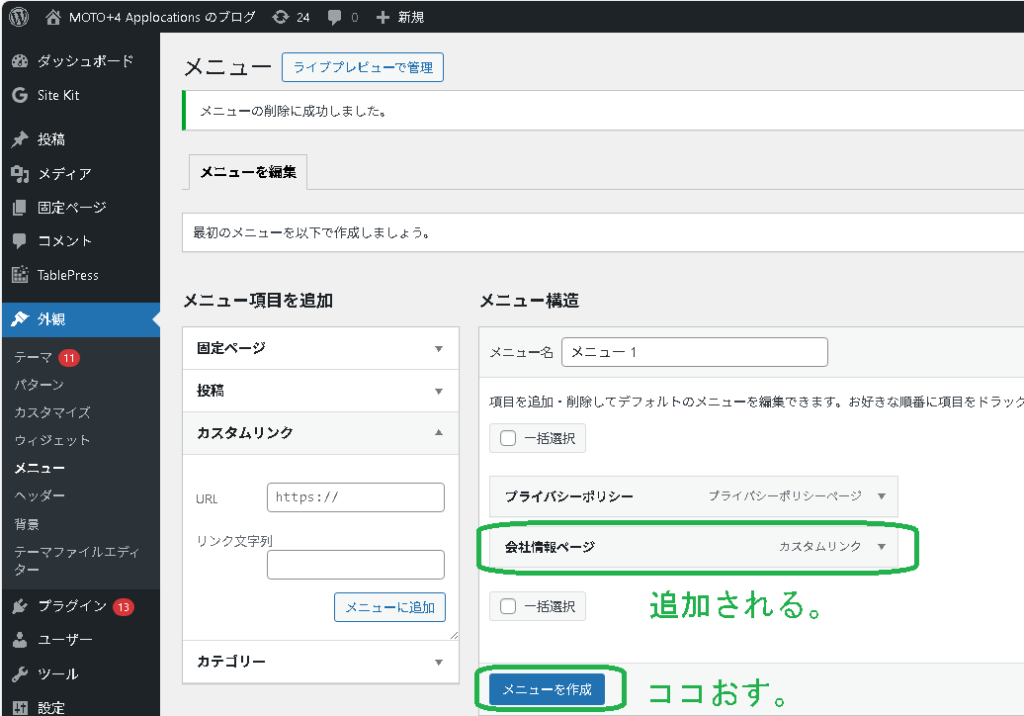Click the TablePress sidebar icon

pos(19,275)
